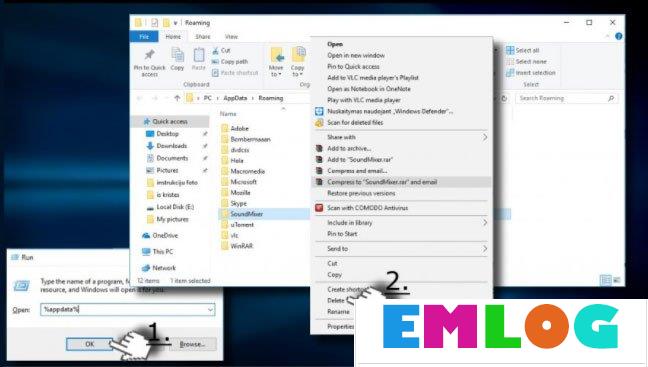Choose Delete in context menu
Viewport: 648px width, 367px height.
tap(336, 300)
